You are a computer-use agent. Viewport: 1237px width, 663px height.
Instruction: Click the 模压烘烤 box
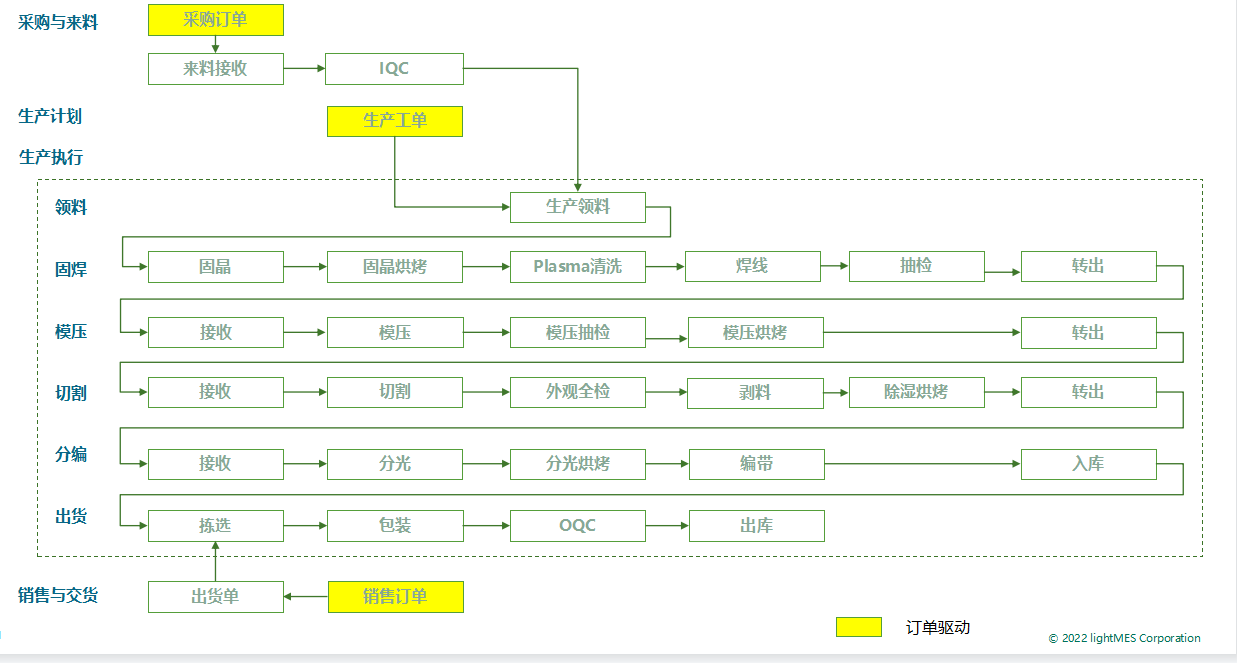[x=755, y=332]
